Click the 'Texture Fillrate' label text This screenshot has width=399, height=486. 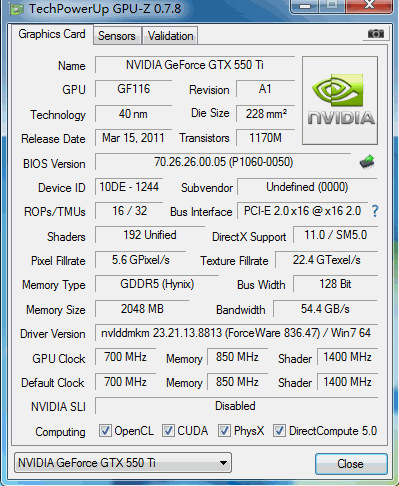click(234, 261)
